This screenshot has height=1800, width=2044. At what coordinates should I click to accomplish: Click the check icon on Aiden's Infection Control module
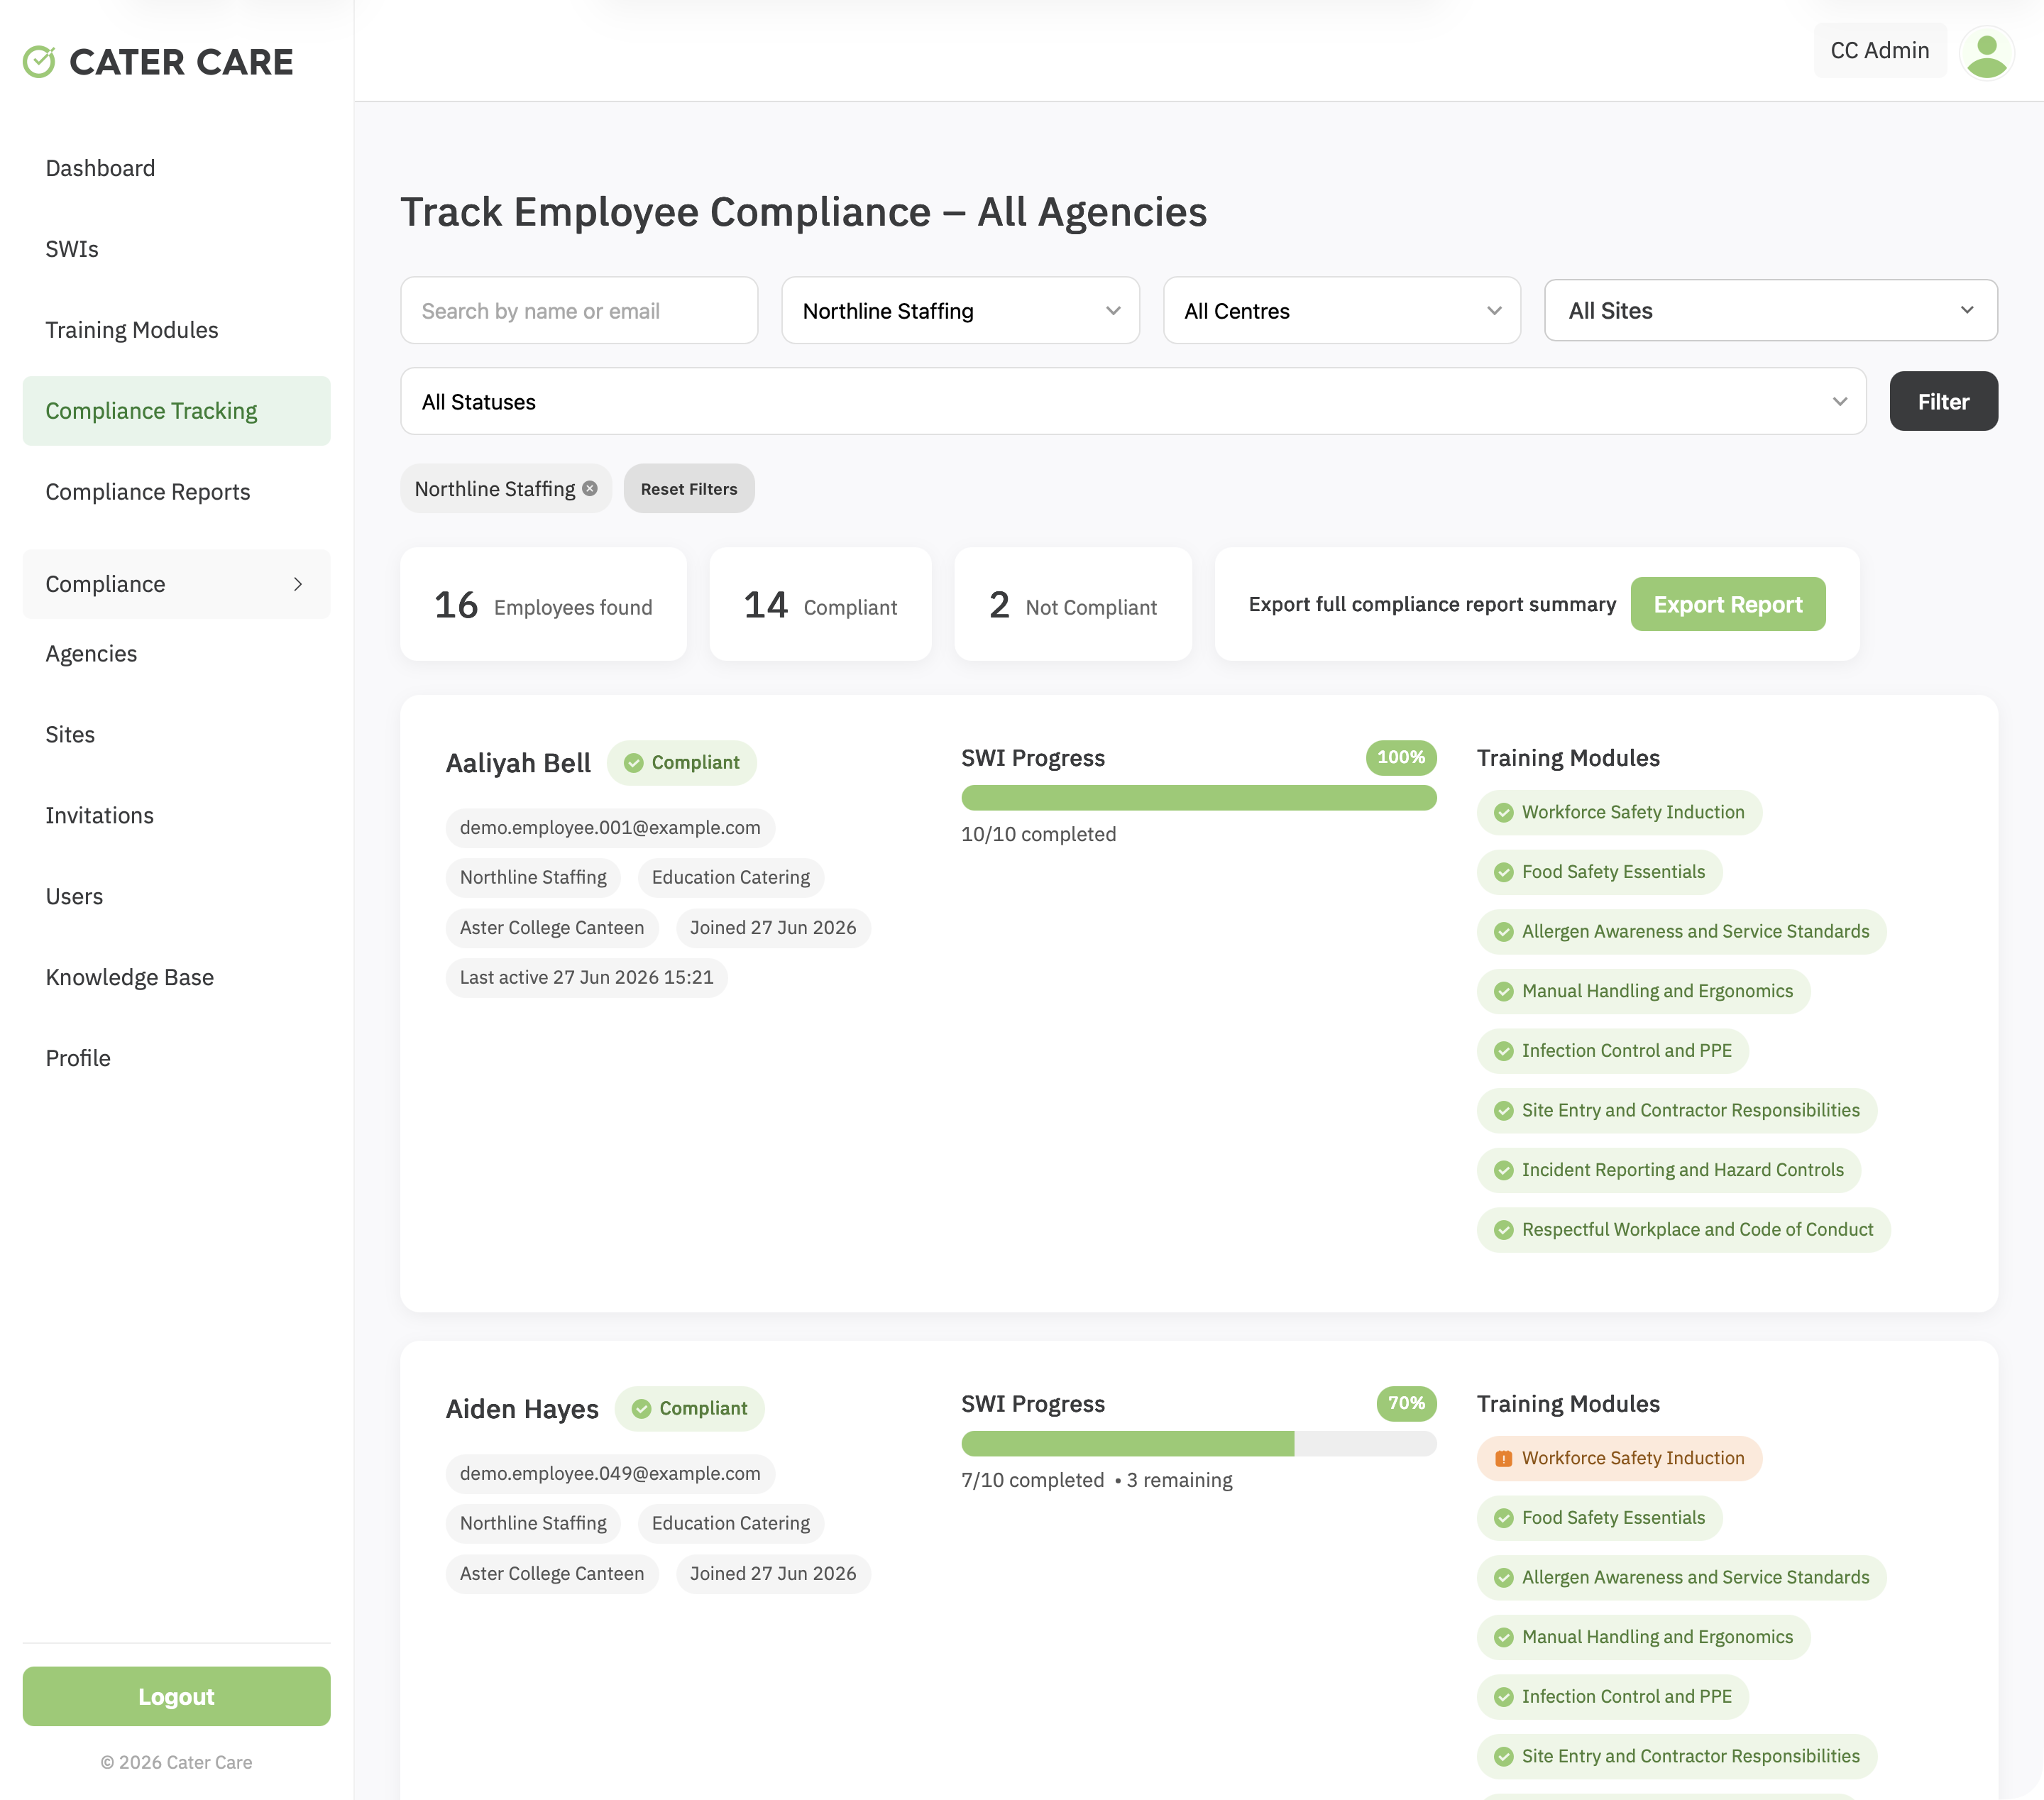pos(1503,1698)
